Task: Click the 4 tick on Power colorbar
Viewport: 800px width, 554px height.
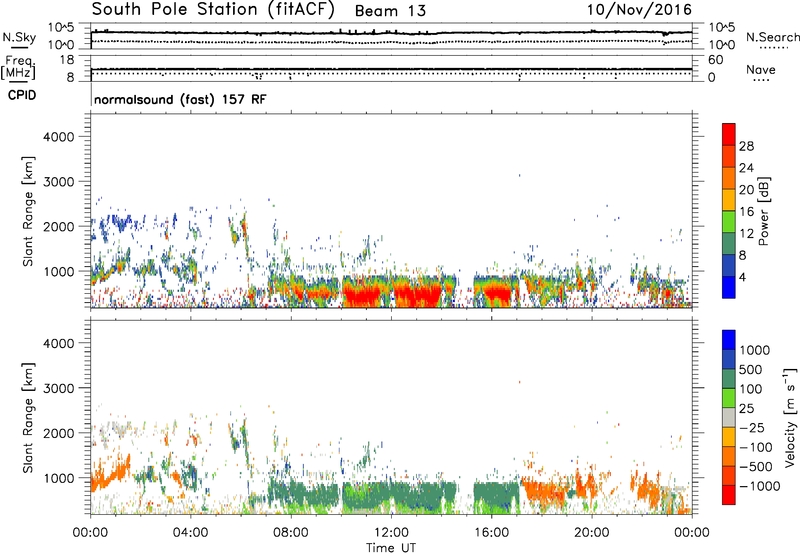Action: (742, 277)
